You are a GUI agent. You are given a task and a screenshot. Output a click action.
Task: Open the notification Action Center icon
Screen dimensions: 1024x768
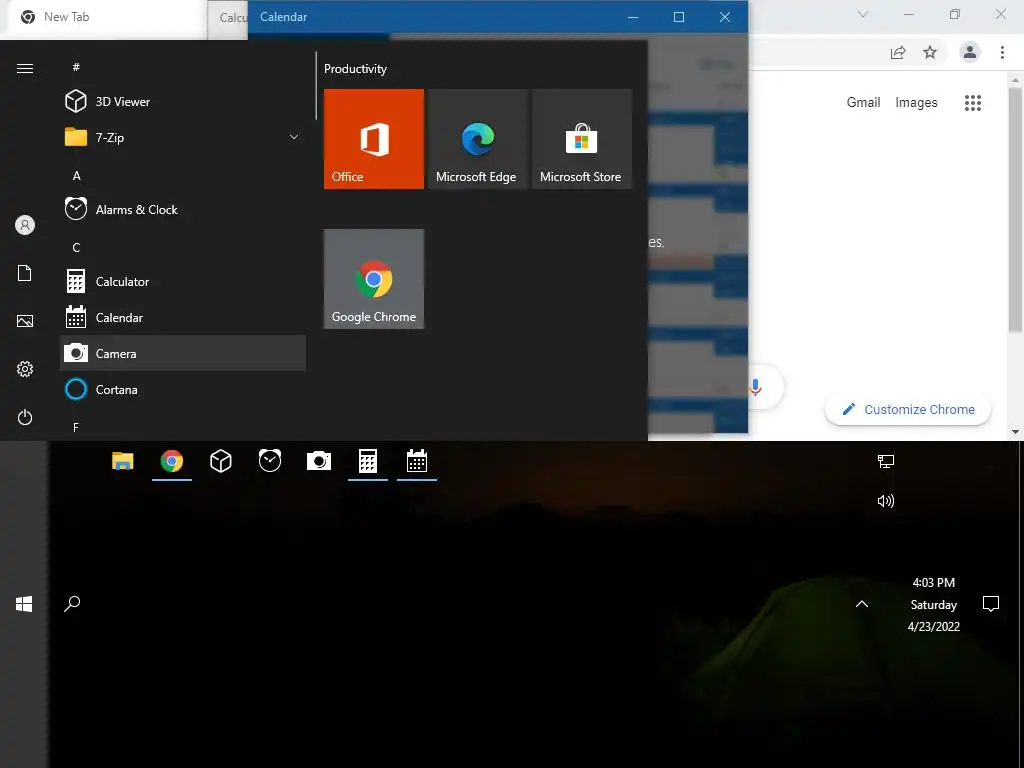991,604
